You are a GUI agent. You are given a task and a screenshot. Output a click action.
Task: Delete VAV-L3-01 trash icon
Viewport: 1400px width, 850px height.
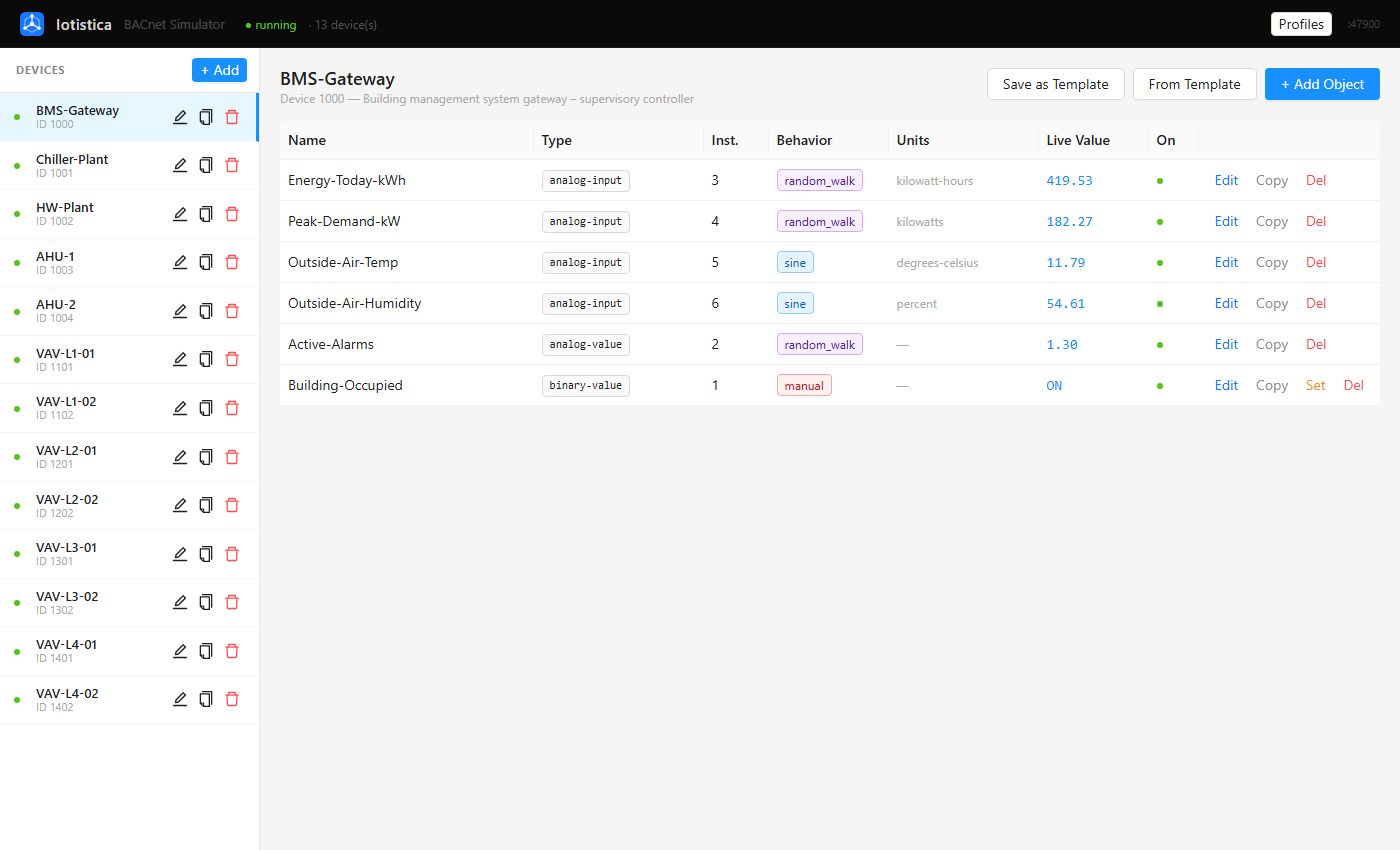(x=232, y=554)
